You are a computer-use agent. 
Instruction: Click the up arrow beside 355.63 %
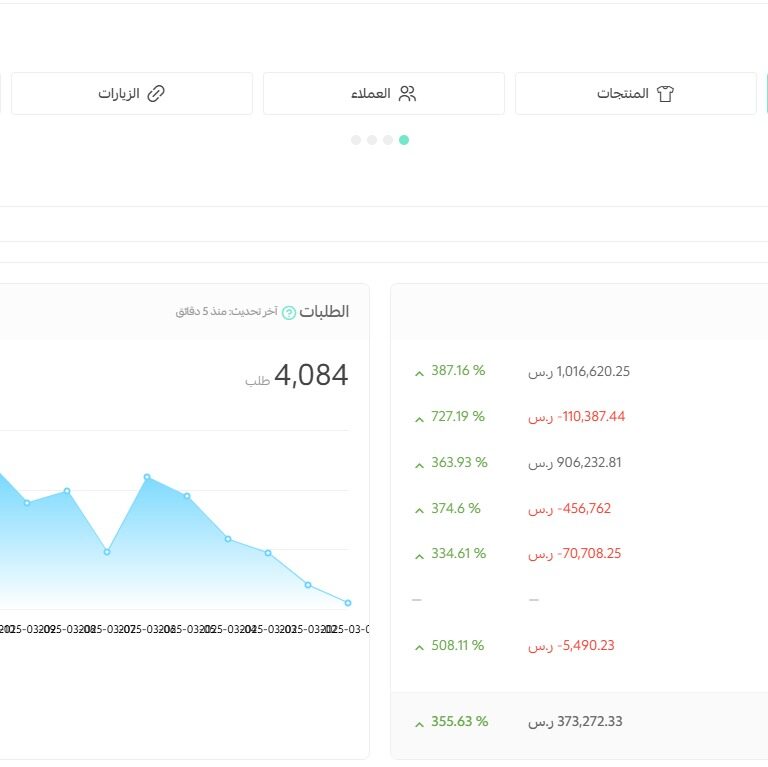point(419,724)
